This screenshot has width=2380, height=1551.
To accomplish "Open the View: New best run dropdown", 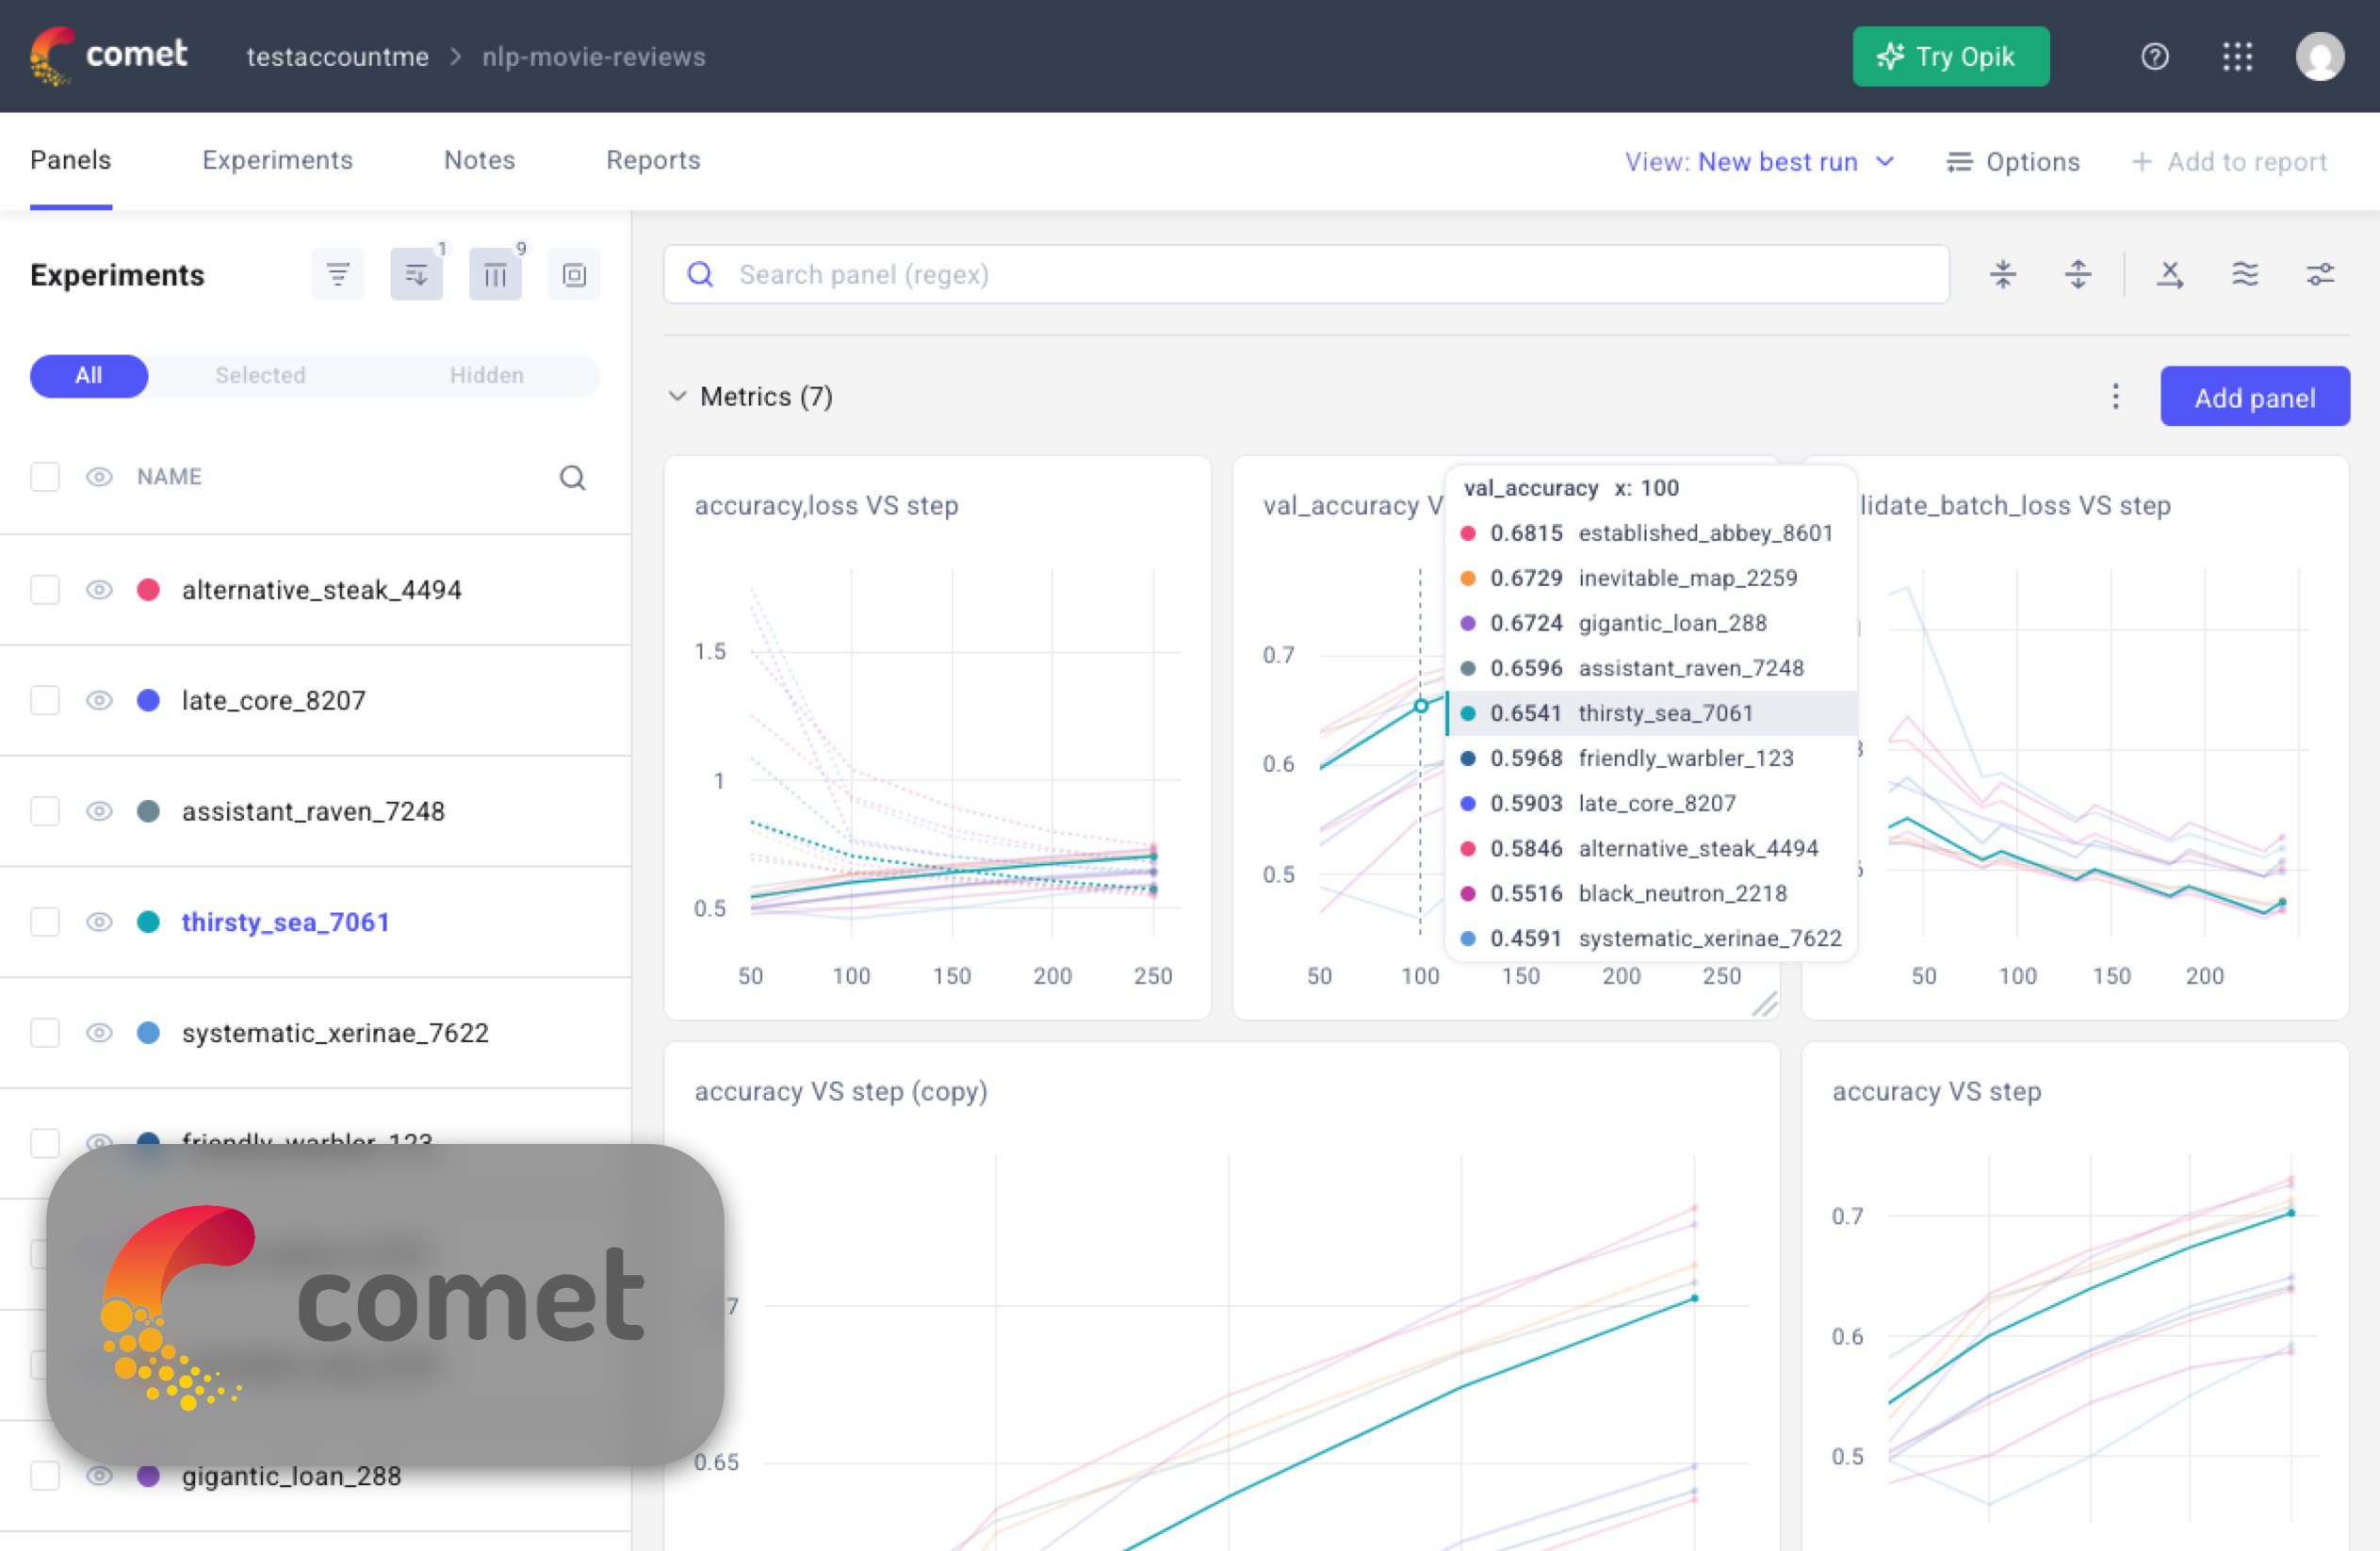I will [1759, 162].
